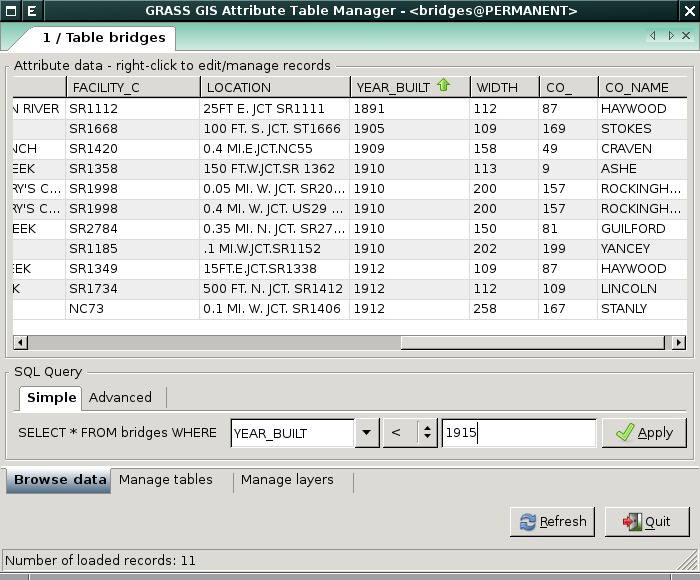Switch to the Simple SQL query tab
The height and width of the screenshot is (580, 700).
pos(51,398)
